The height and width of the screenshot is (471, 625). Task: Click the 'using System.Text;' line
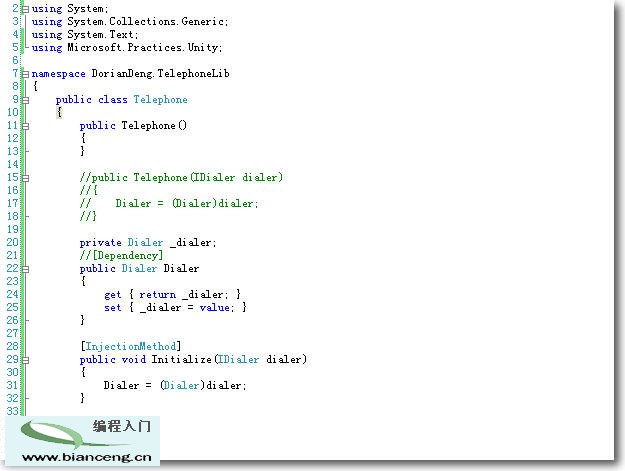click(x=85, y=35)
